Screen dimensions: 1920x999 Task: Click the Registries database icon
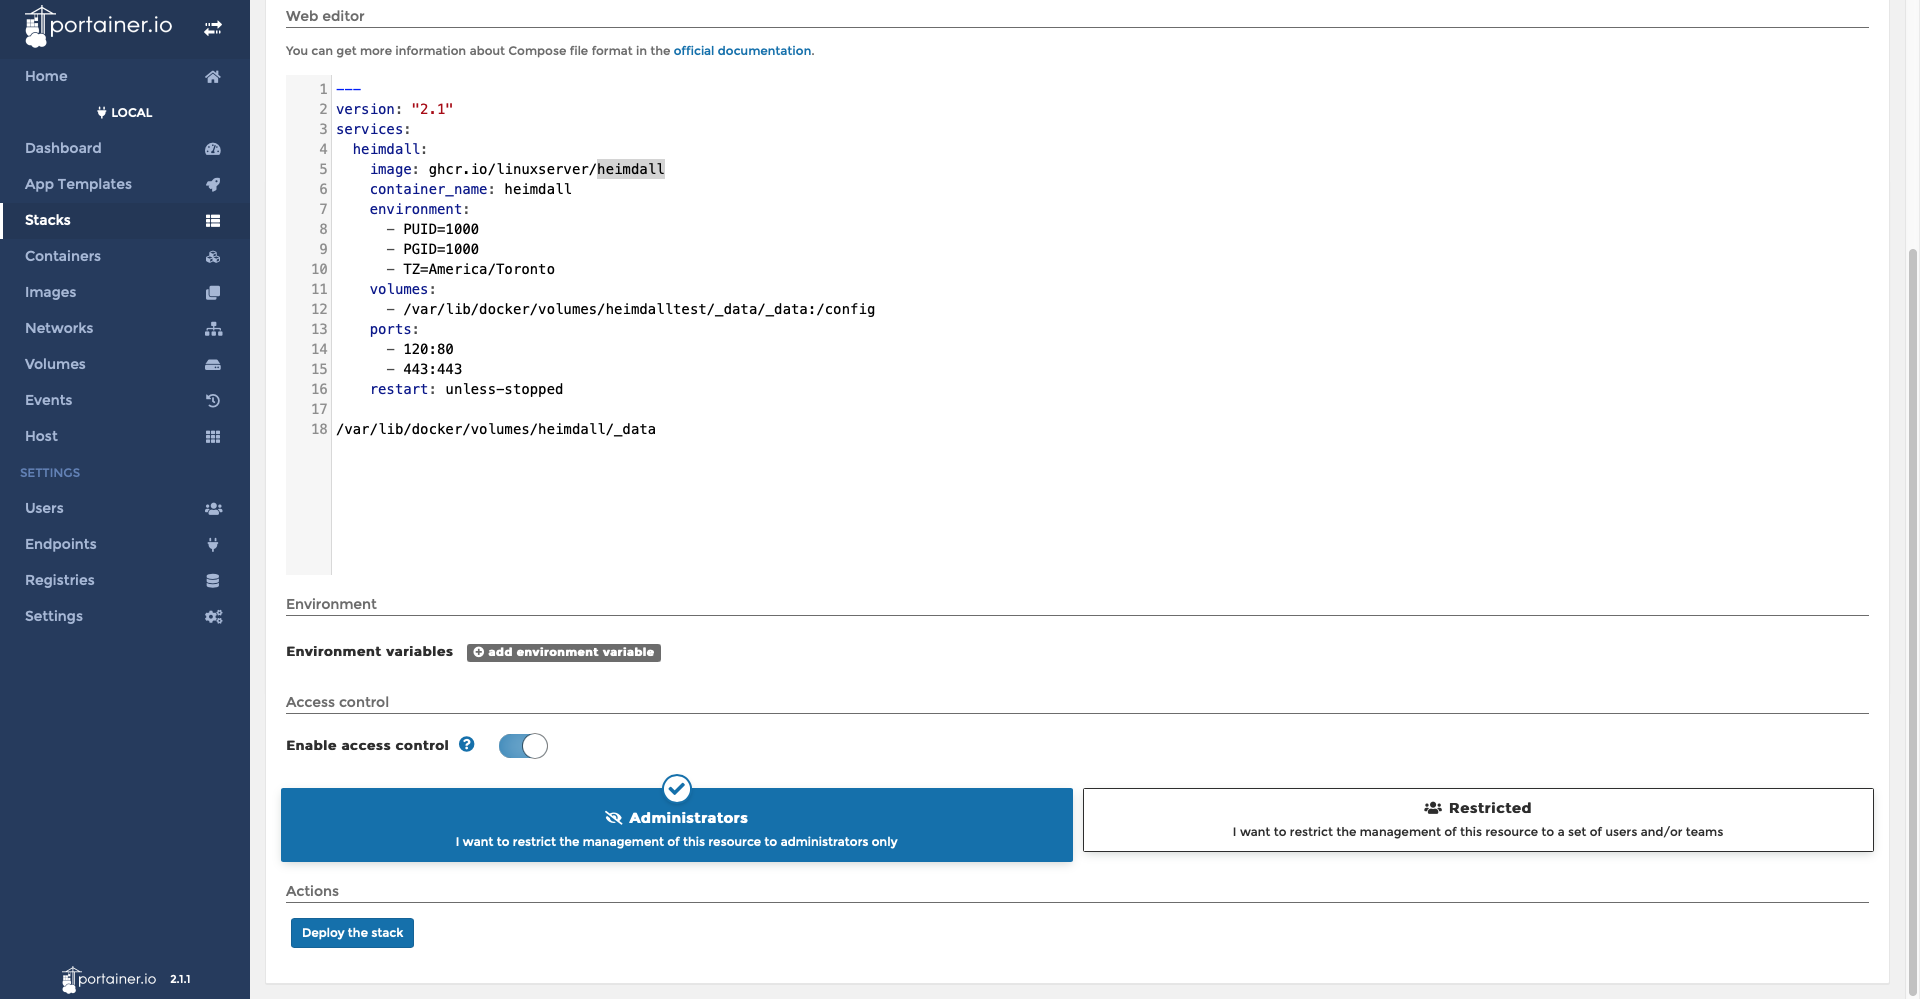pos(213,581)
